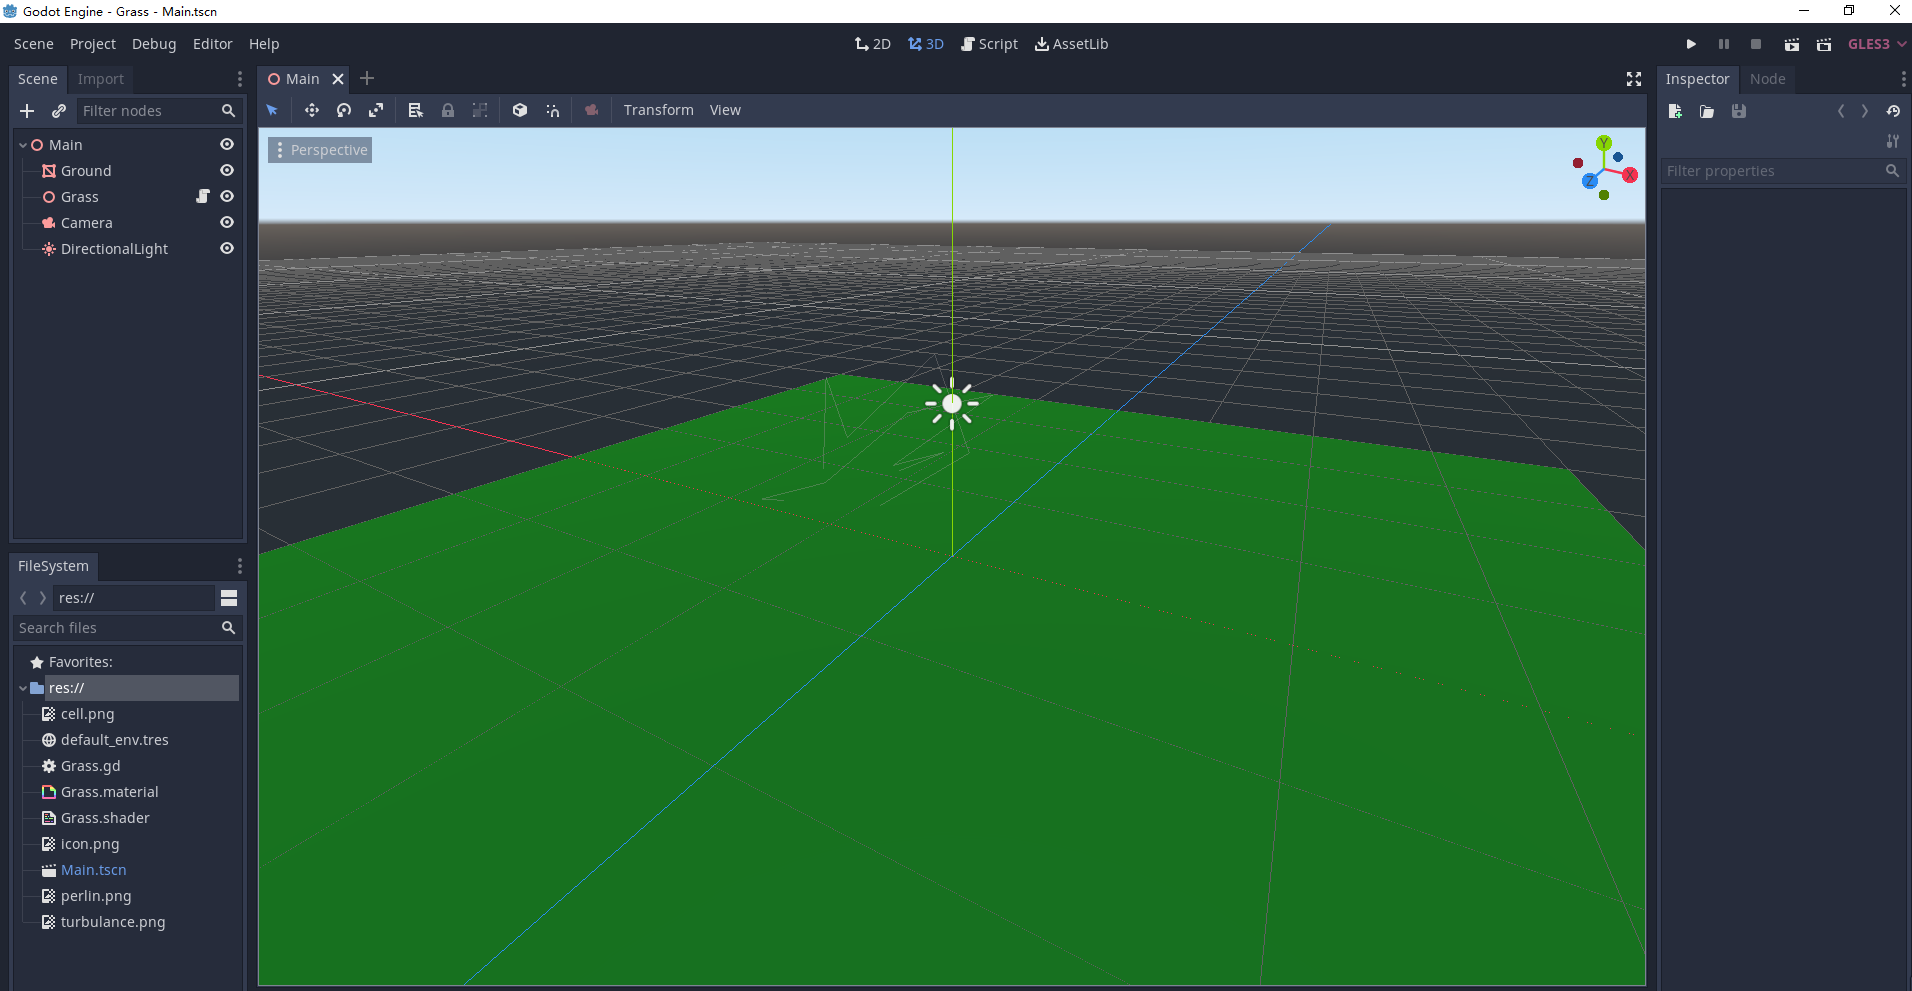The width and height of the screenshot is (1912, 991).
Task: Open the Perspective view dropdown
Action: point(320,150)
